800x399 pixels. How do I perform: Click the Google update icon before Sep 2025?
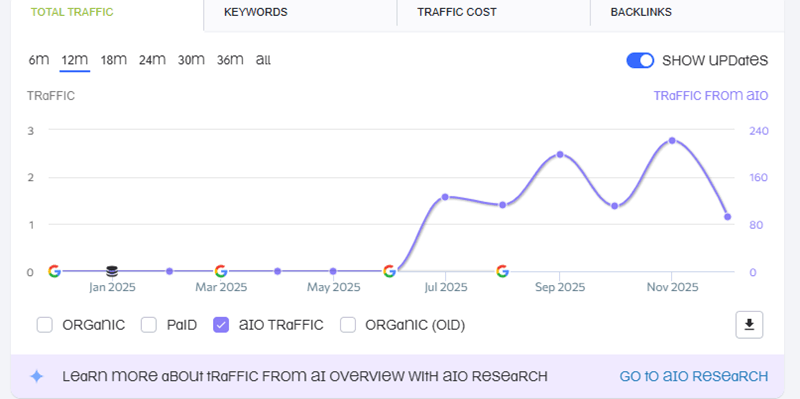(x=503, y=271)
